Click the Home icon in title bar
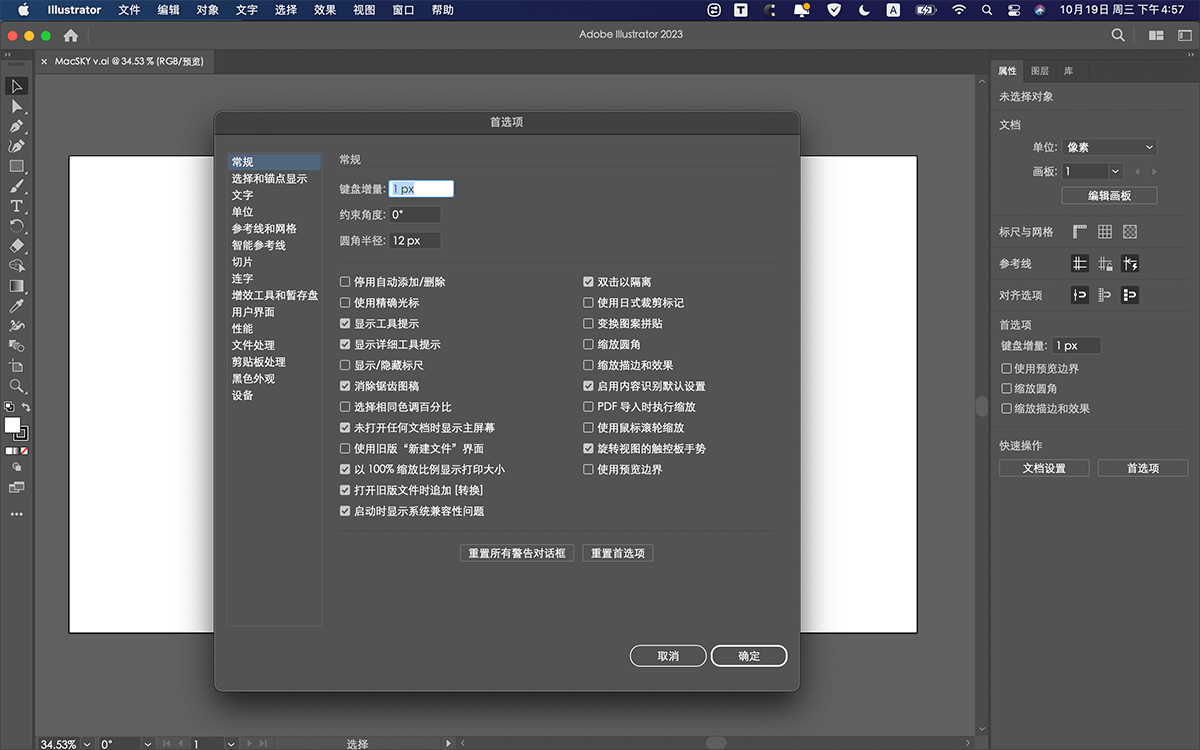 pos(71,35)
